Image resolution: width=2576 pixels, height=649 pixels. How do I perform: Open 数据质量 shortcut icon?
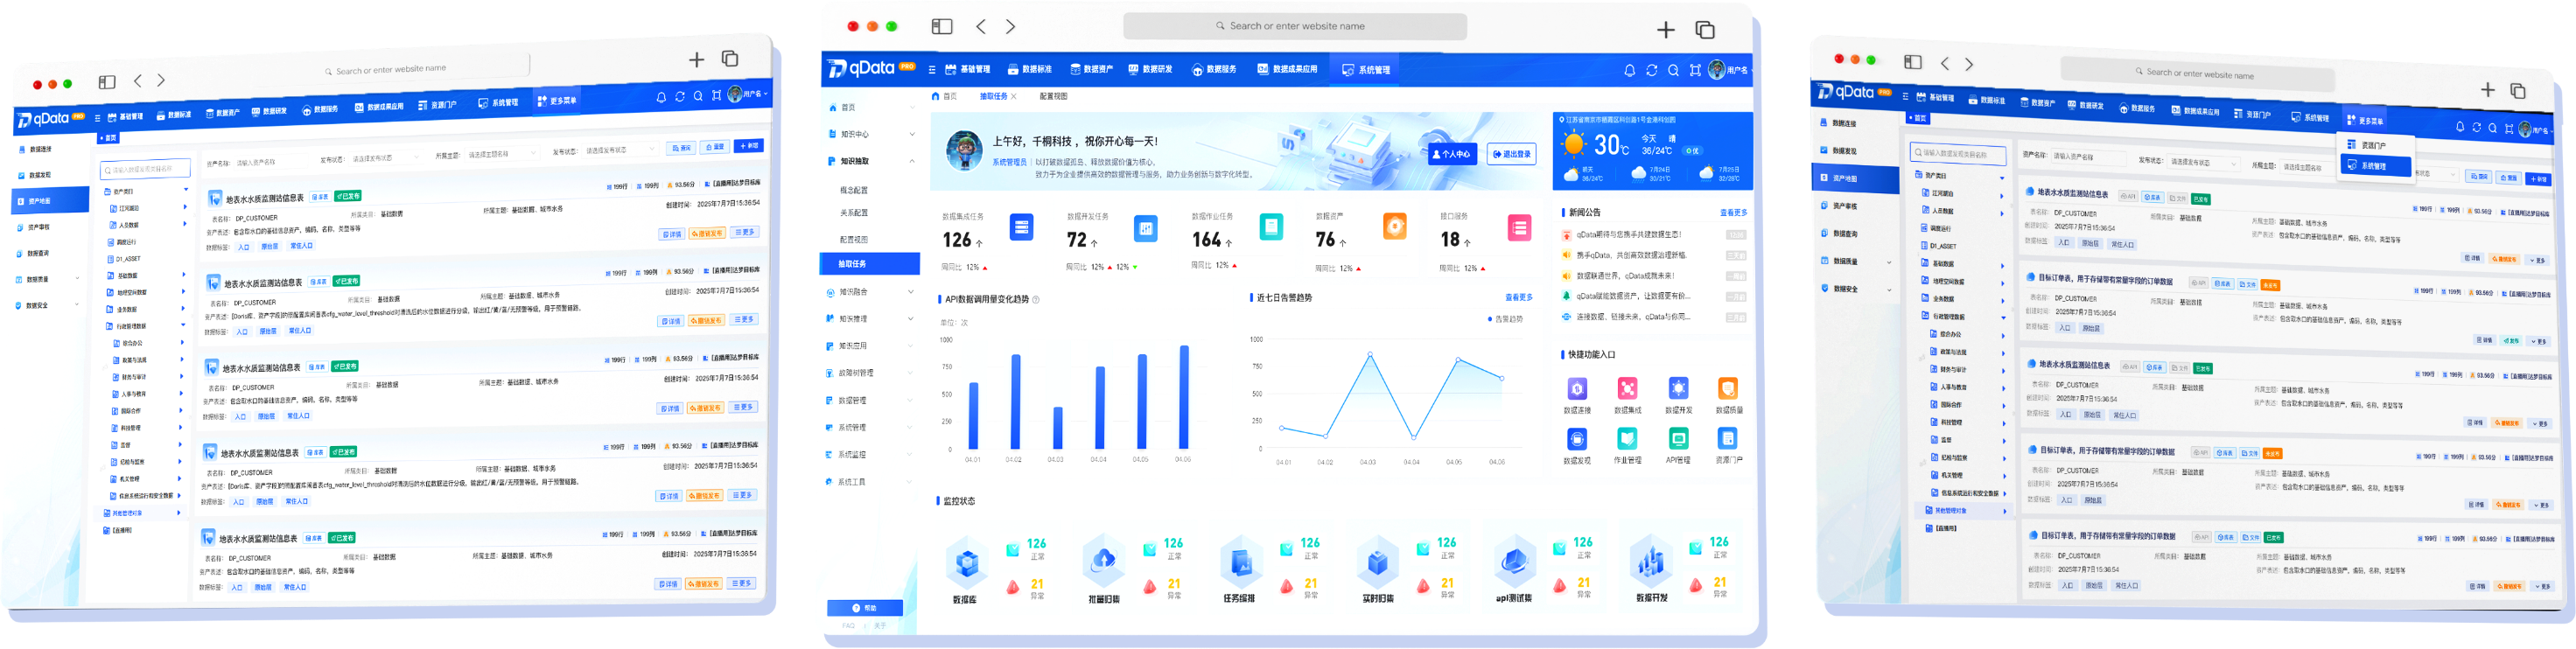point(1727,388)
